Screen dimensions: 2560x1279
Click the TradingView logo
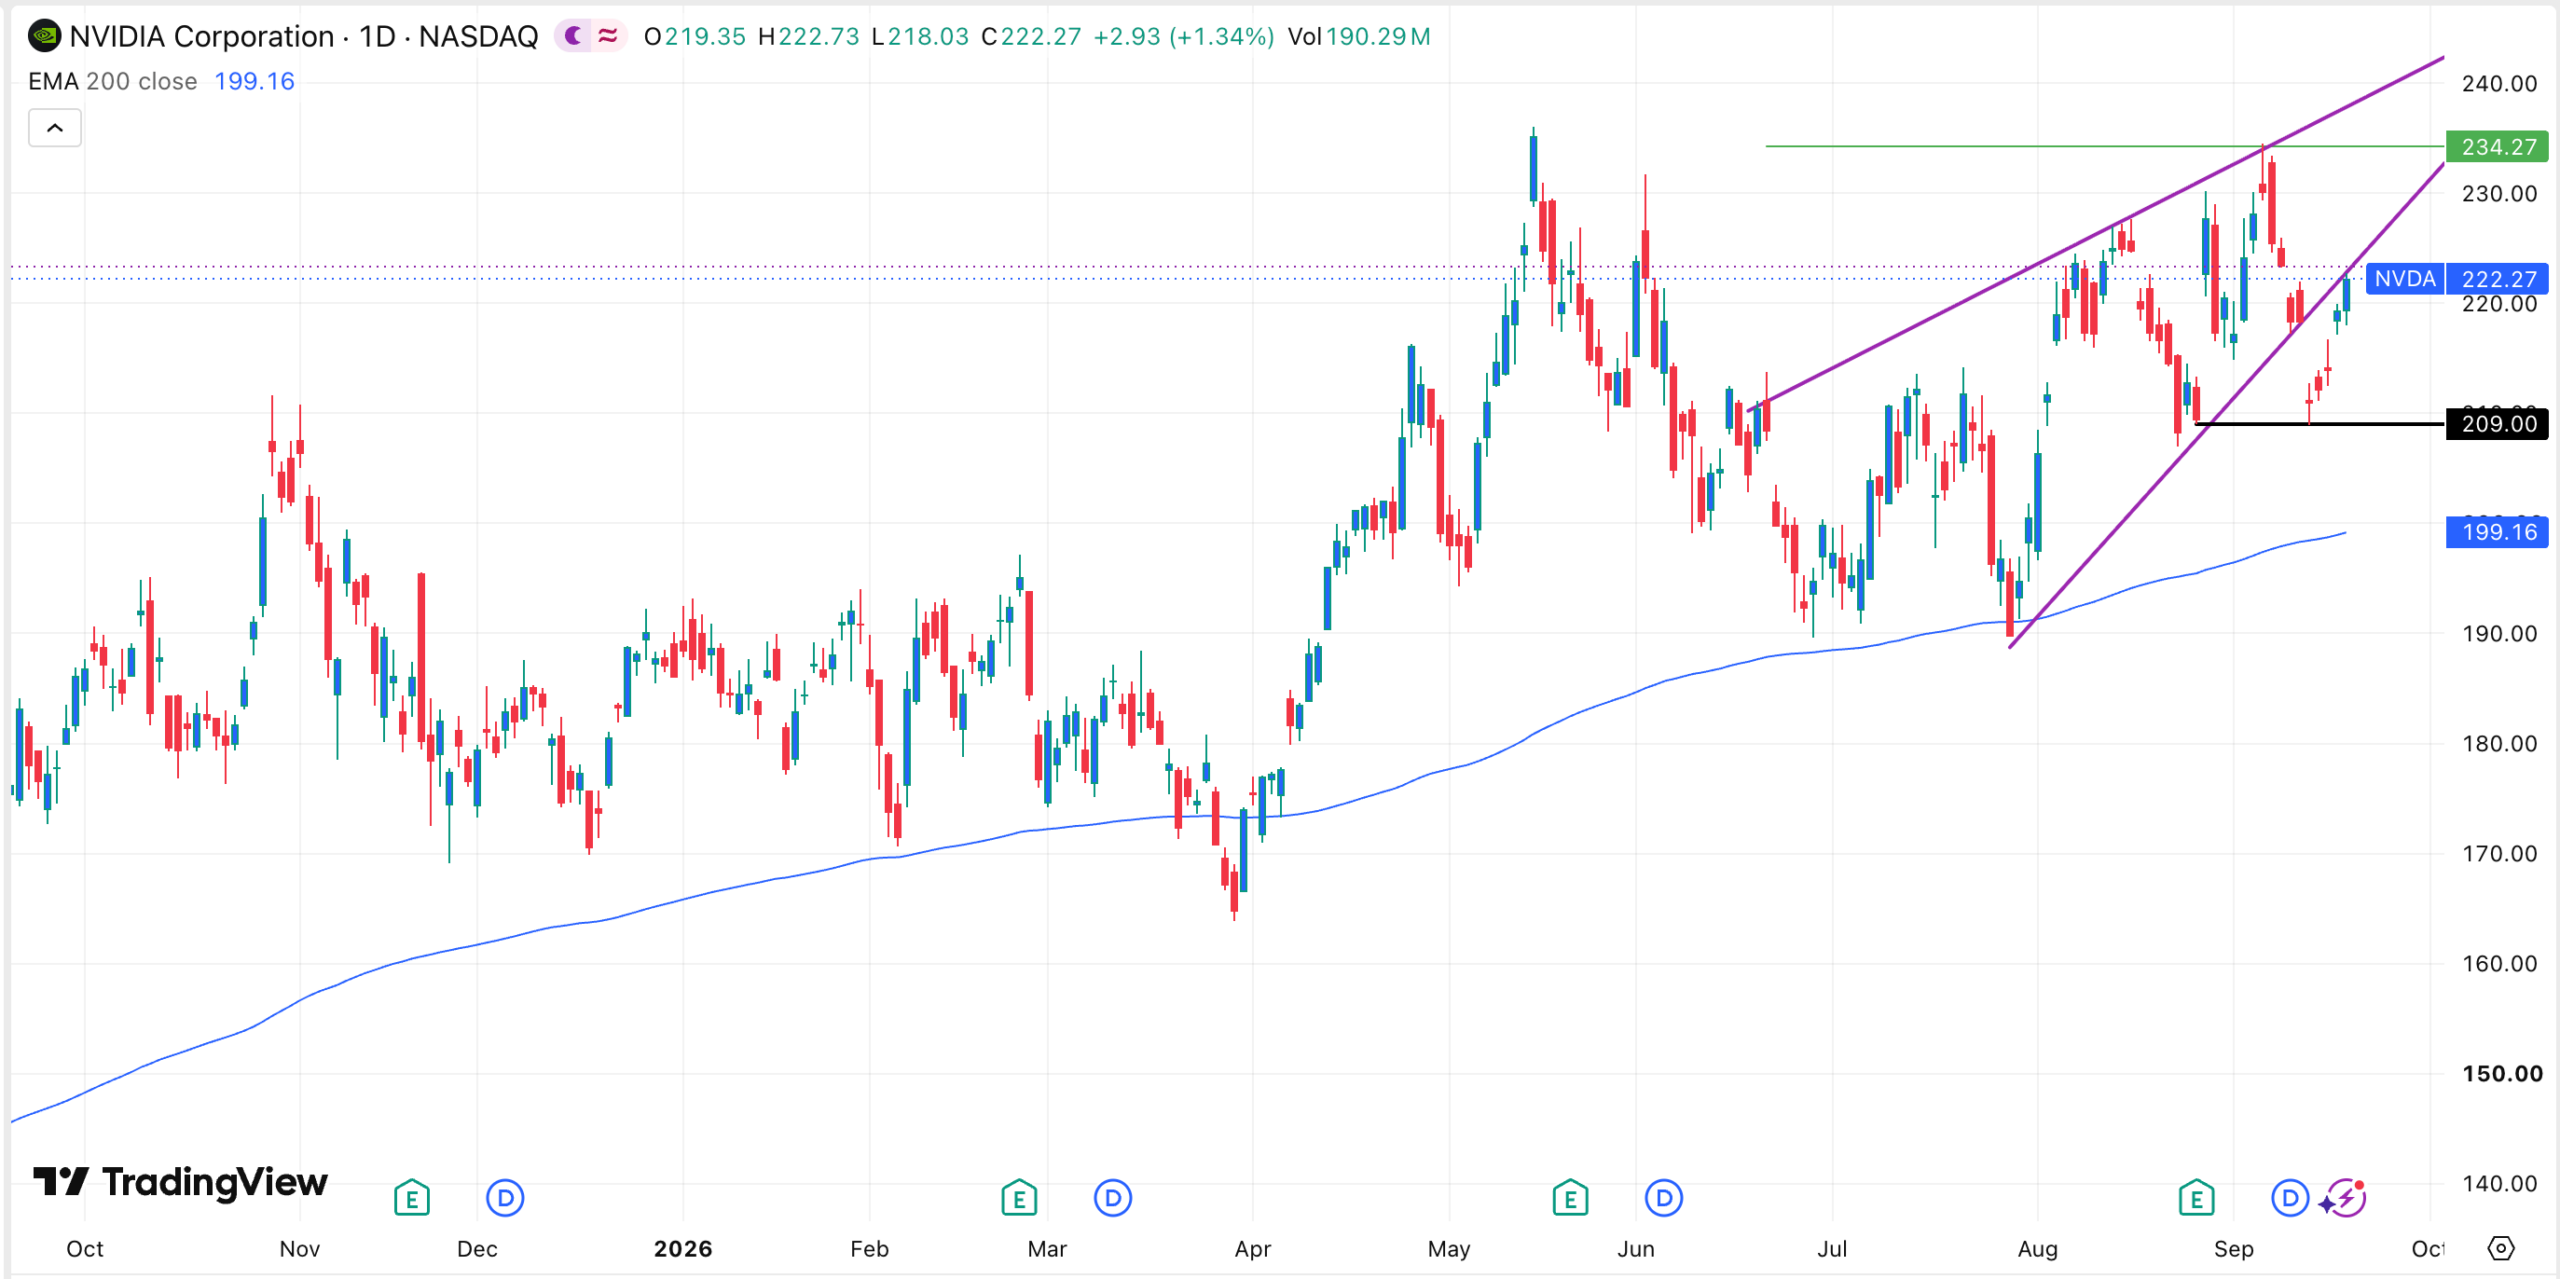click(180, 1182)
